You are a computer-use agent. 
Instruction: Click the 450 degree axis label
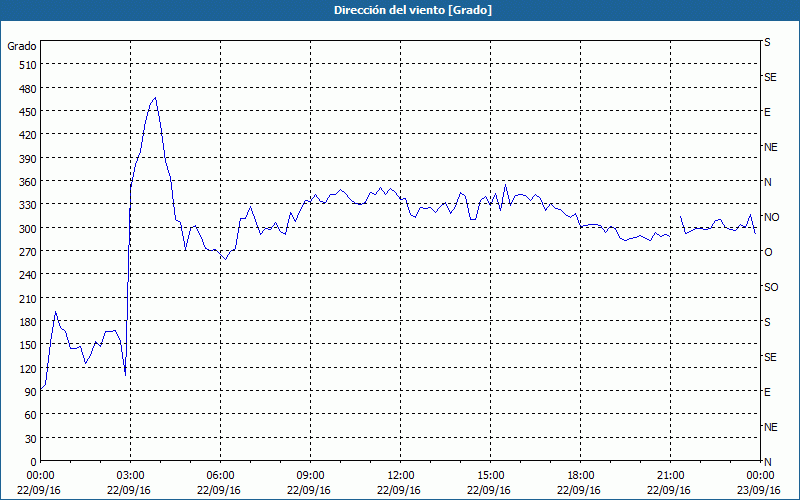click(28, 112)
